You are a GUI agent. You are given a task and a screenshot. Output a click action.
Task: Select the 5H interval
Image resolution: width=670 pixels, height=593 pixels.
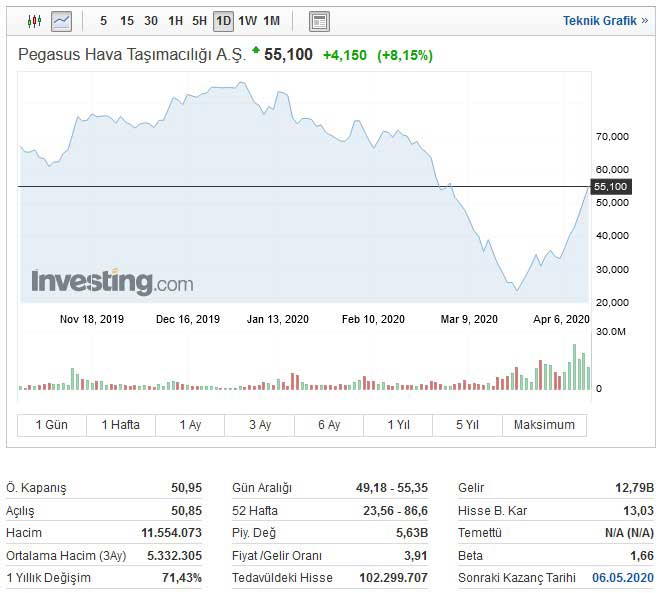(x=199, y=21)
